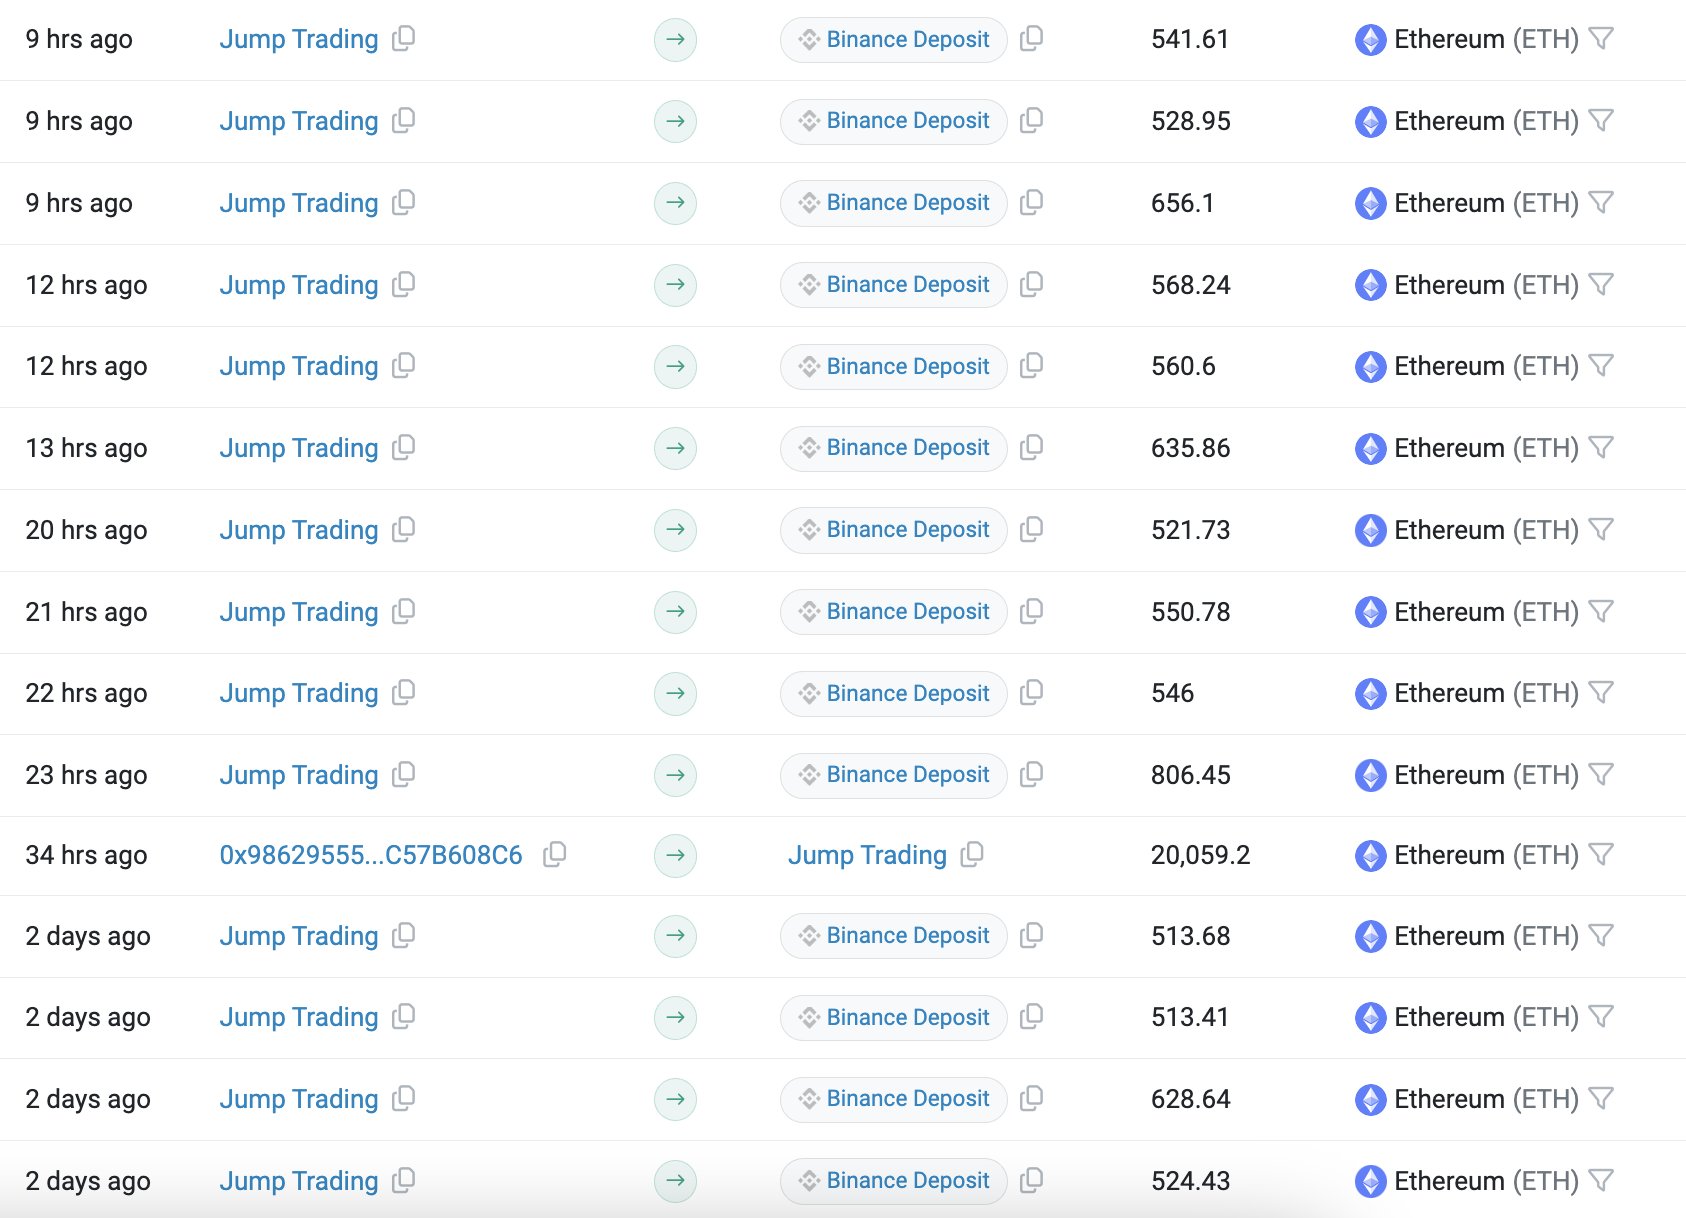Click the green arrow in the 20,059.2 row
This screenshot has height=1218, width=1686.
click(x=675, y=856)
